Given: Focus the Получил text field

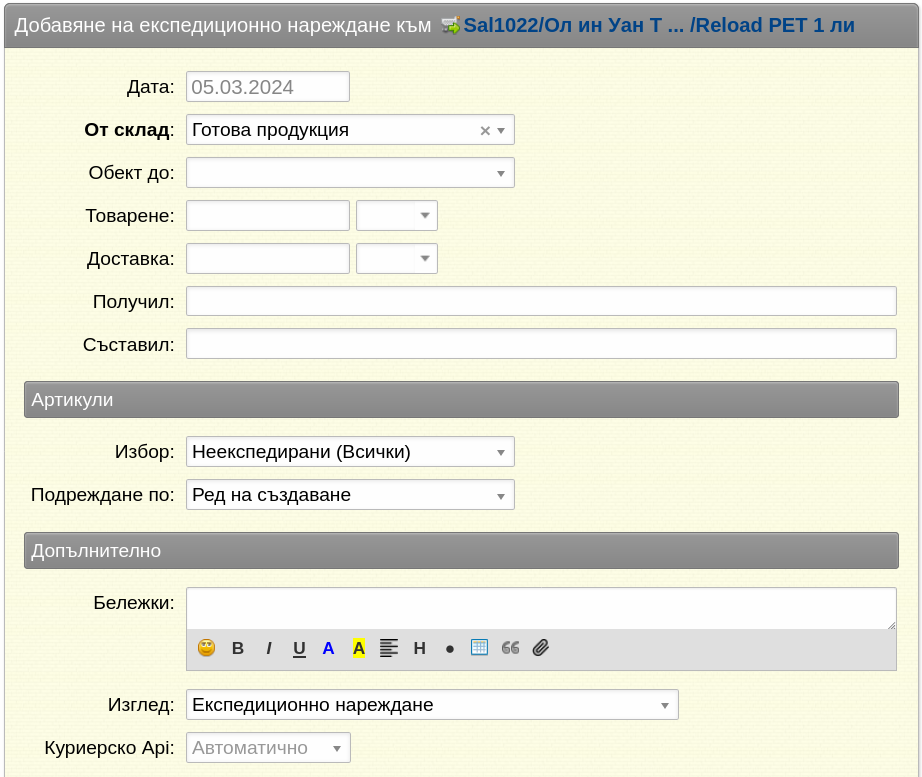Looking at the screenshot, I should (542, 301).
